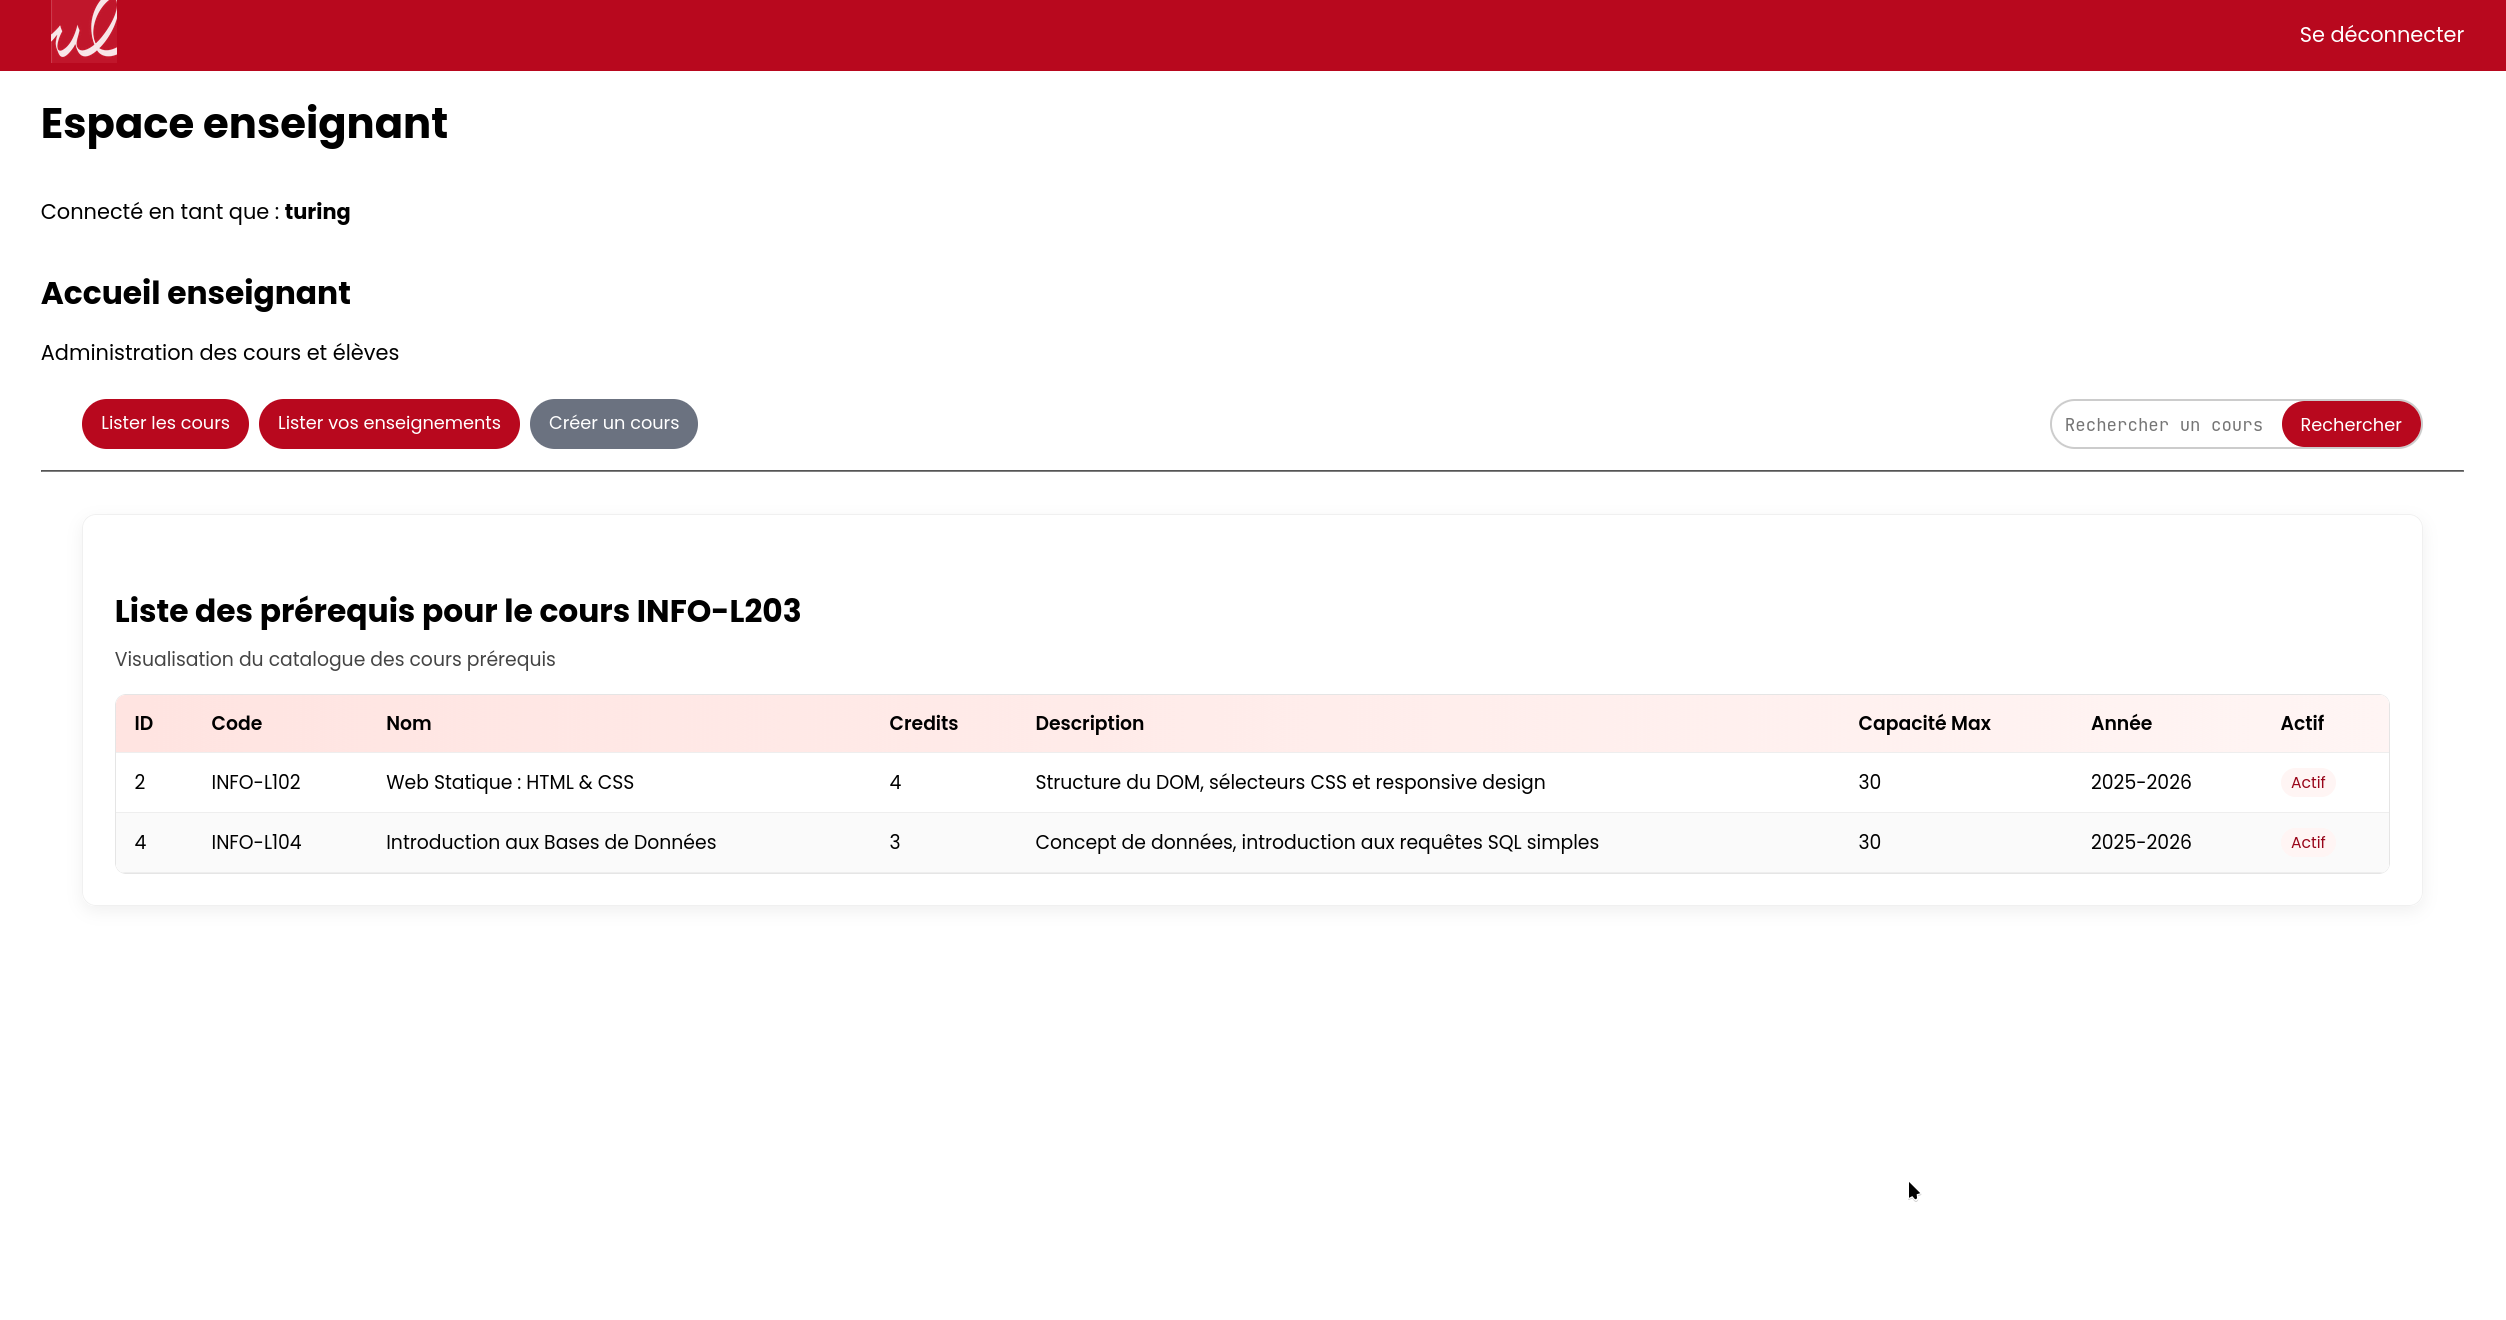Click the Description column header
2506x1320 pixels.
click(x=1088, y=723)
